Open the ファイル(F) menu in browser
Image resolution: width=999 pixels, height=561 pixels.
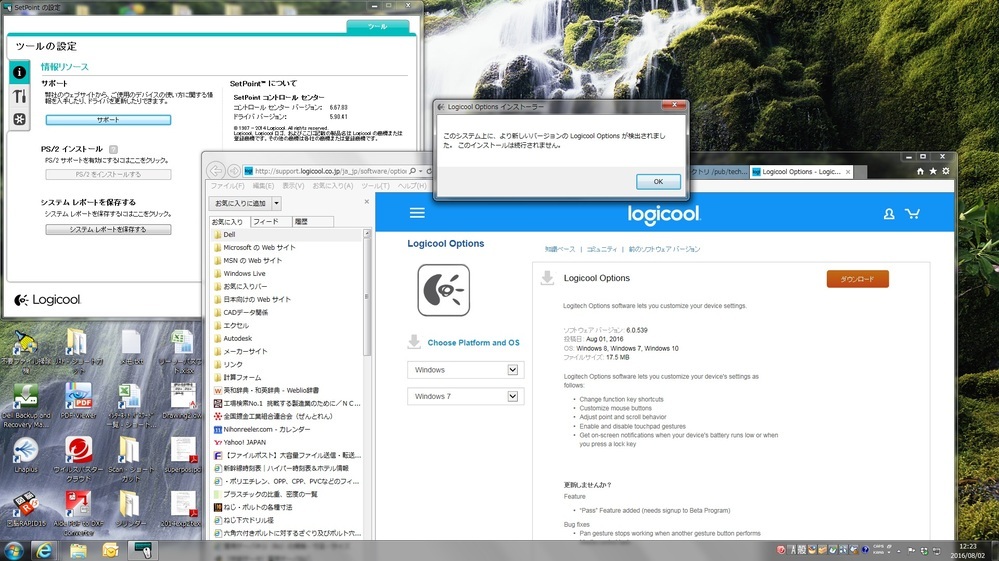[227, 186]
